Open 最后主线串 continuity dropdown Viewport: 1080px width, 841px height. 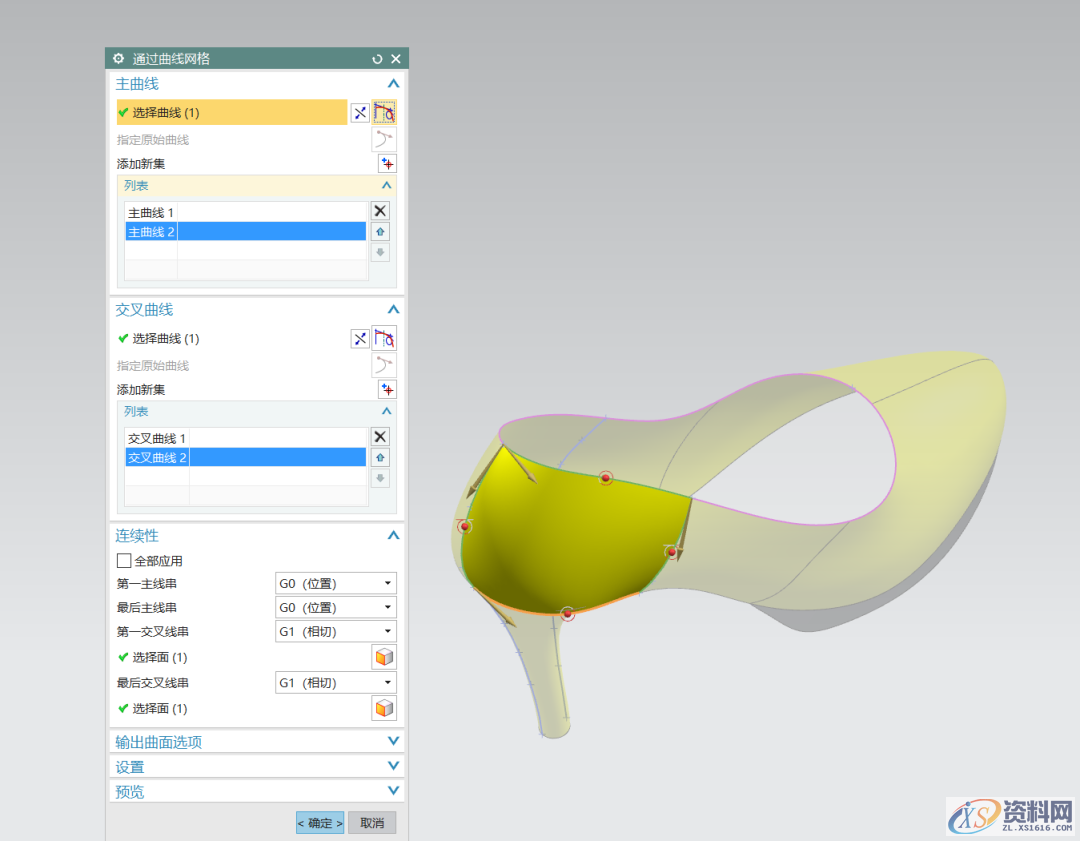(336, 607)
